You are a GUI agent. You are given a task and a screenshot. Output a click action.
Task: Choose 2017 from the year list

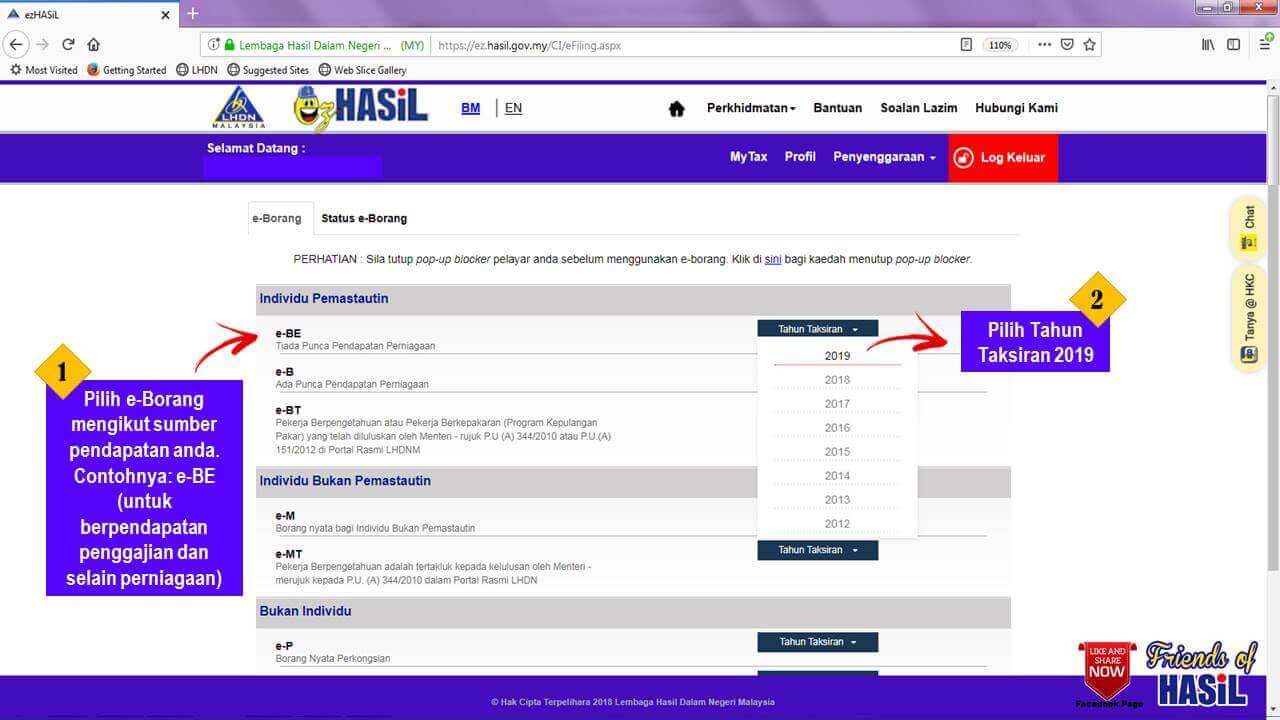pos(837,404)
